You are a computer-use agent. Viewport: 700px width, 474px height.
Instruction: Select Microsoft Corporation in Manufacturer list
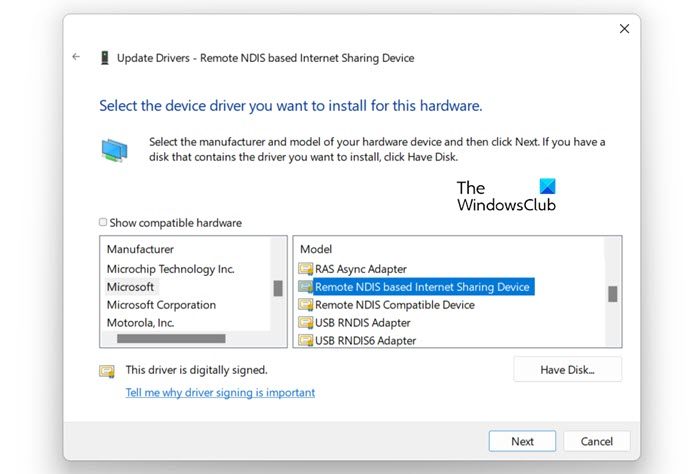[x=161, y=305]
